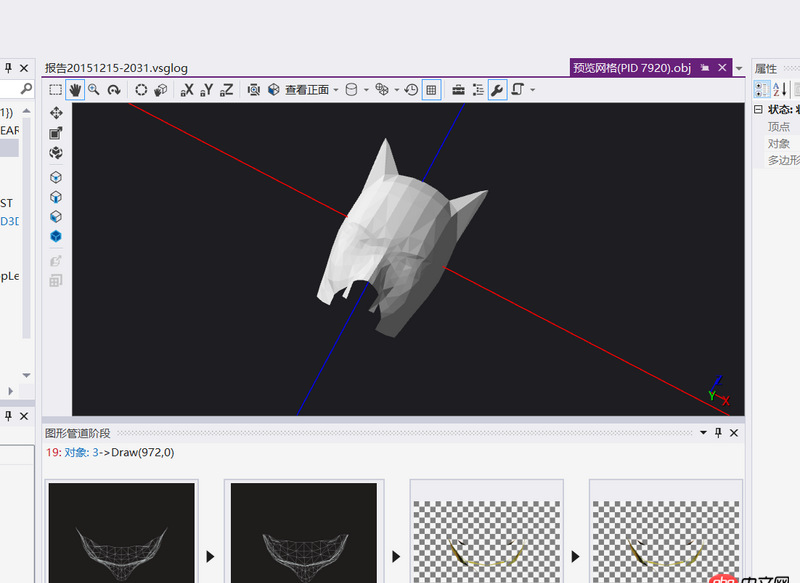This screenshot has height=583, width=800.
Task: Click the Frame object icon
Action: (254, 90)
